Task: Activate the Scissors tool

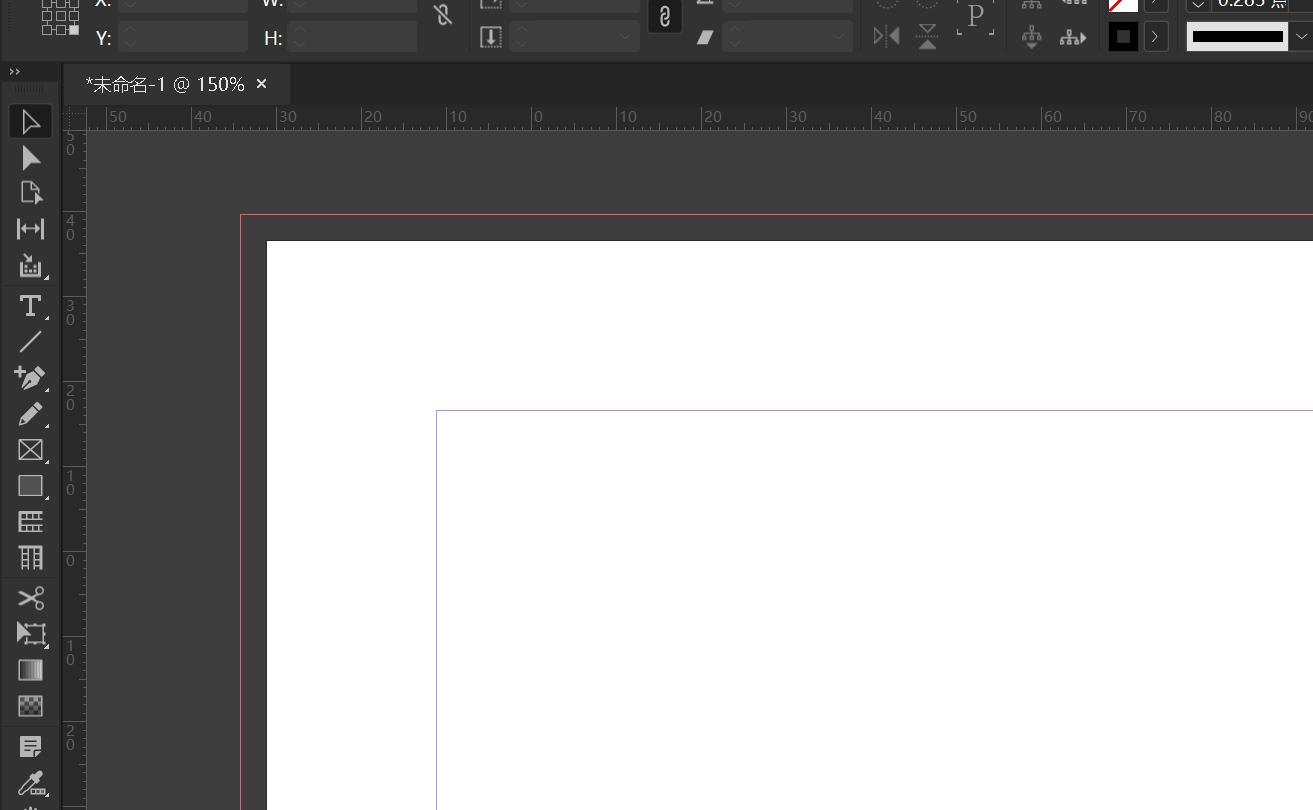Action: click(x=31, y=598)
